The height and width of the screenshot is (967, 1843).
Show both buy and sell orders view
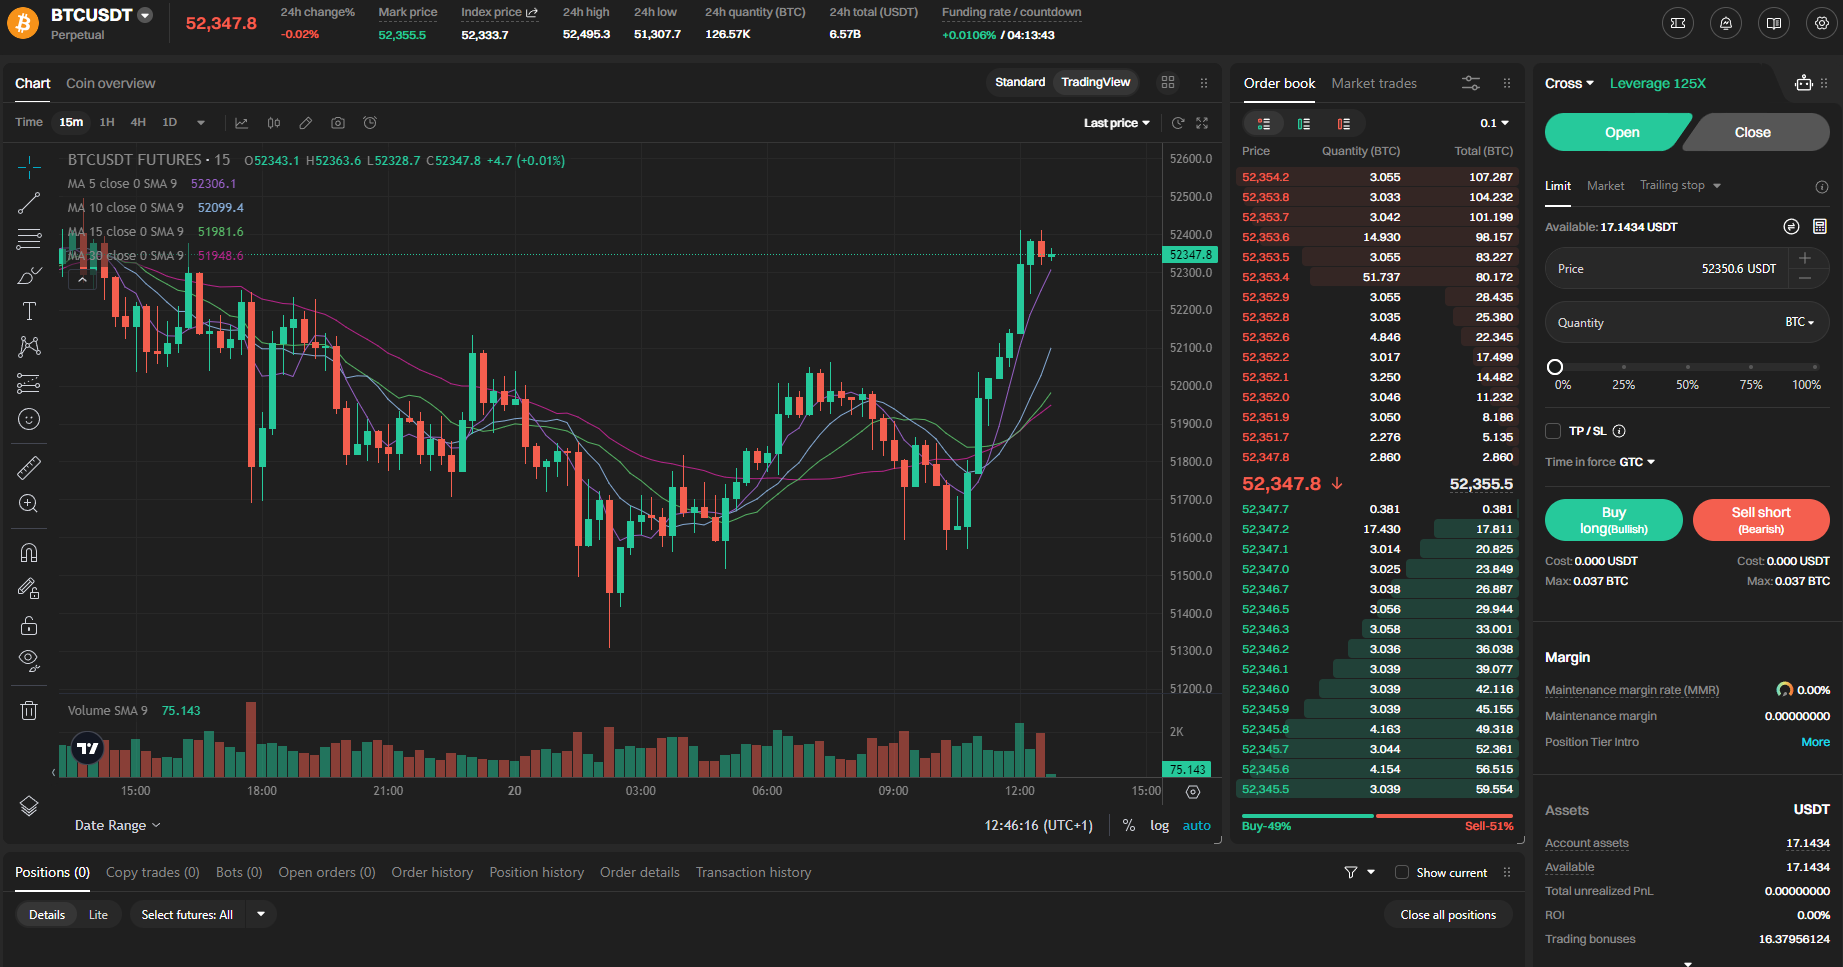[x=1264, y=124]
